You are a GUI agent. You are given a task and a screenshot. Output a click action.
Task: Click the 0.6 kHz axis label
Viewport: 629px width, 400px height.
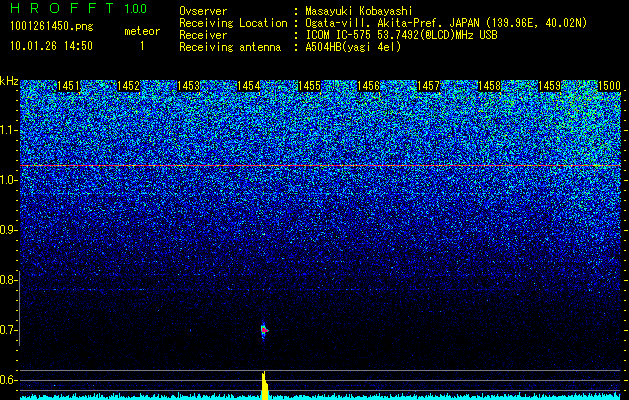8,380
